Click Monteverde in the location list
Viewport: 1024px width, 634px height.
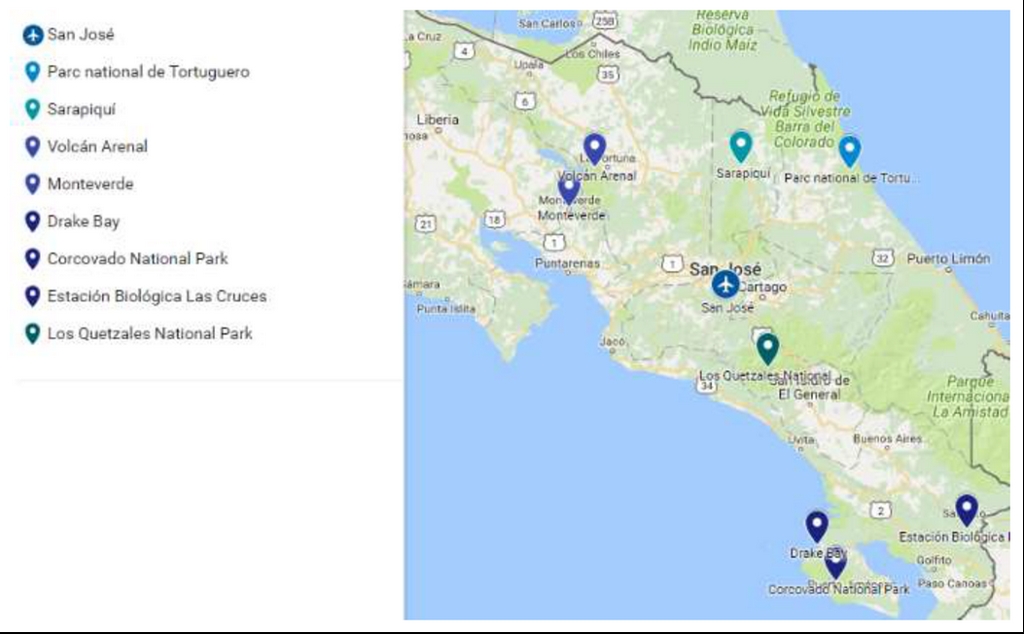pyautogui.click(x=90, y=184)
